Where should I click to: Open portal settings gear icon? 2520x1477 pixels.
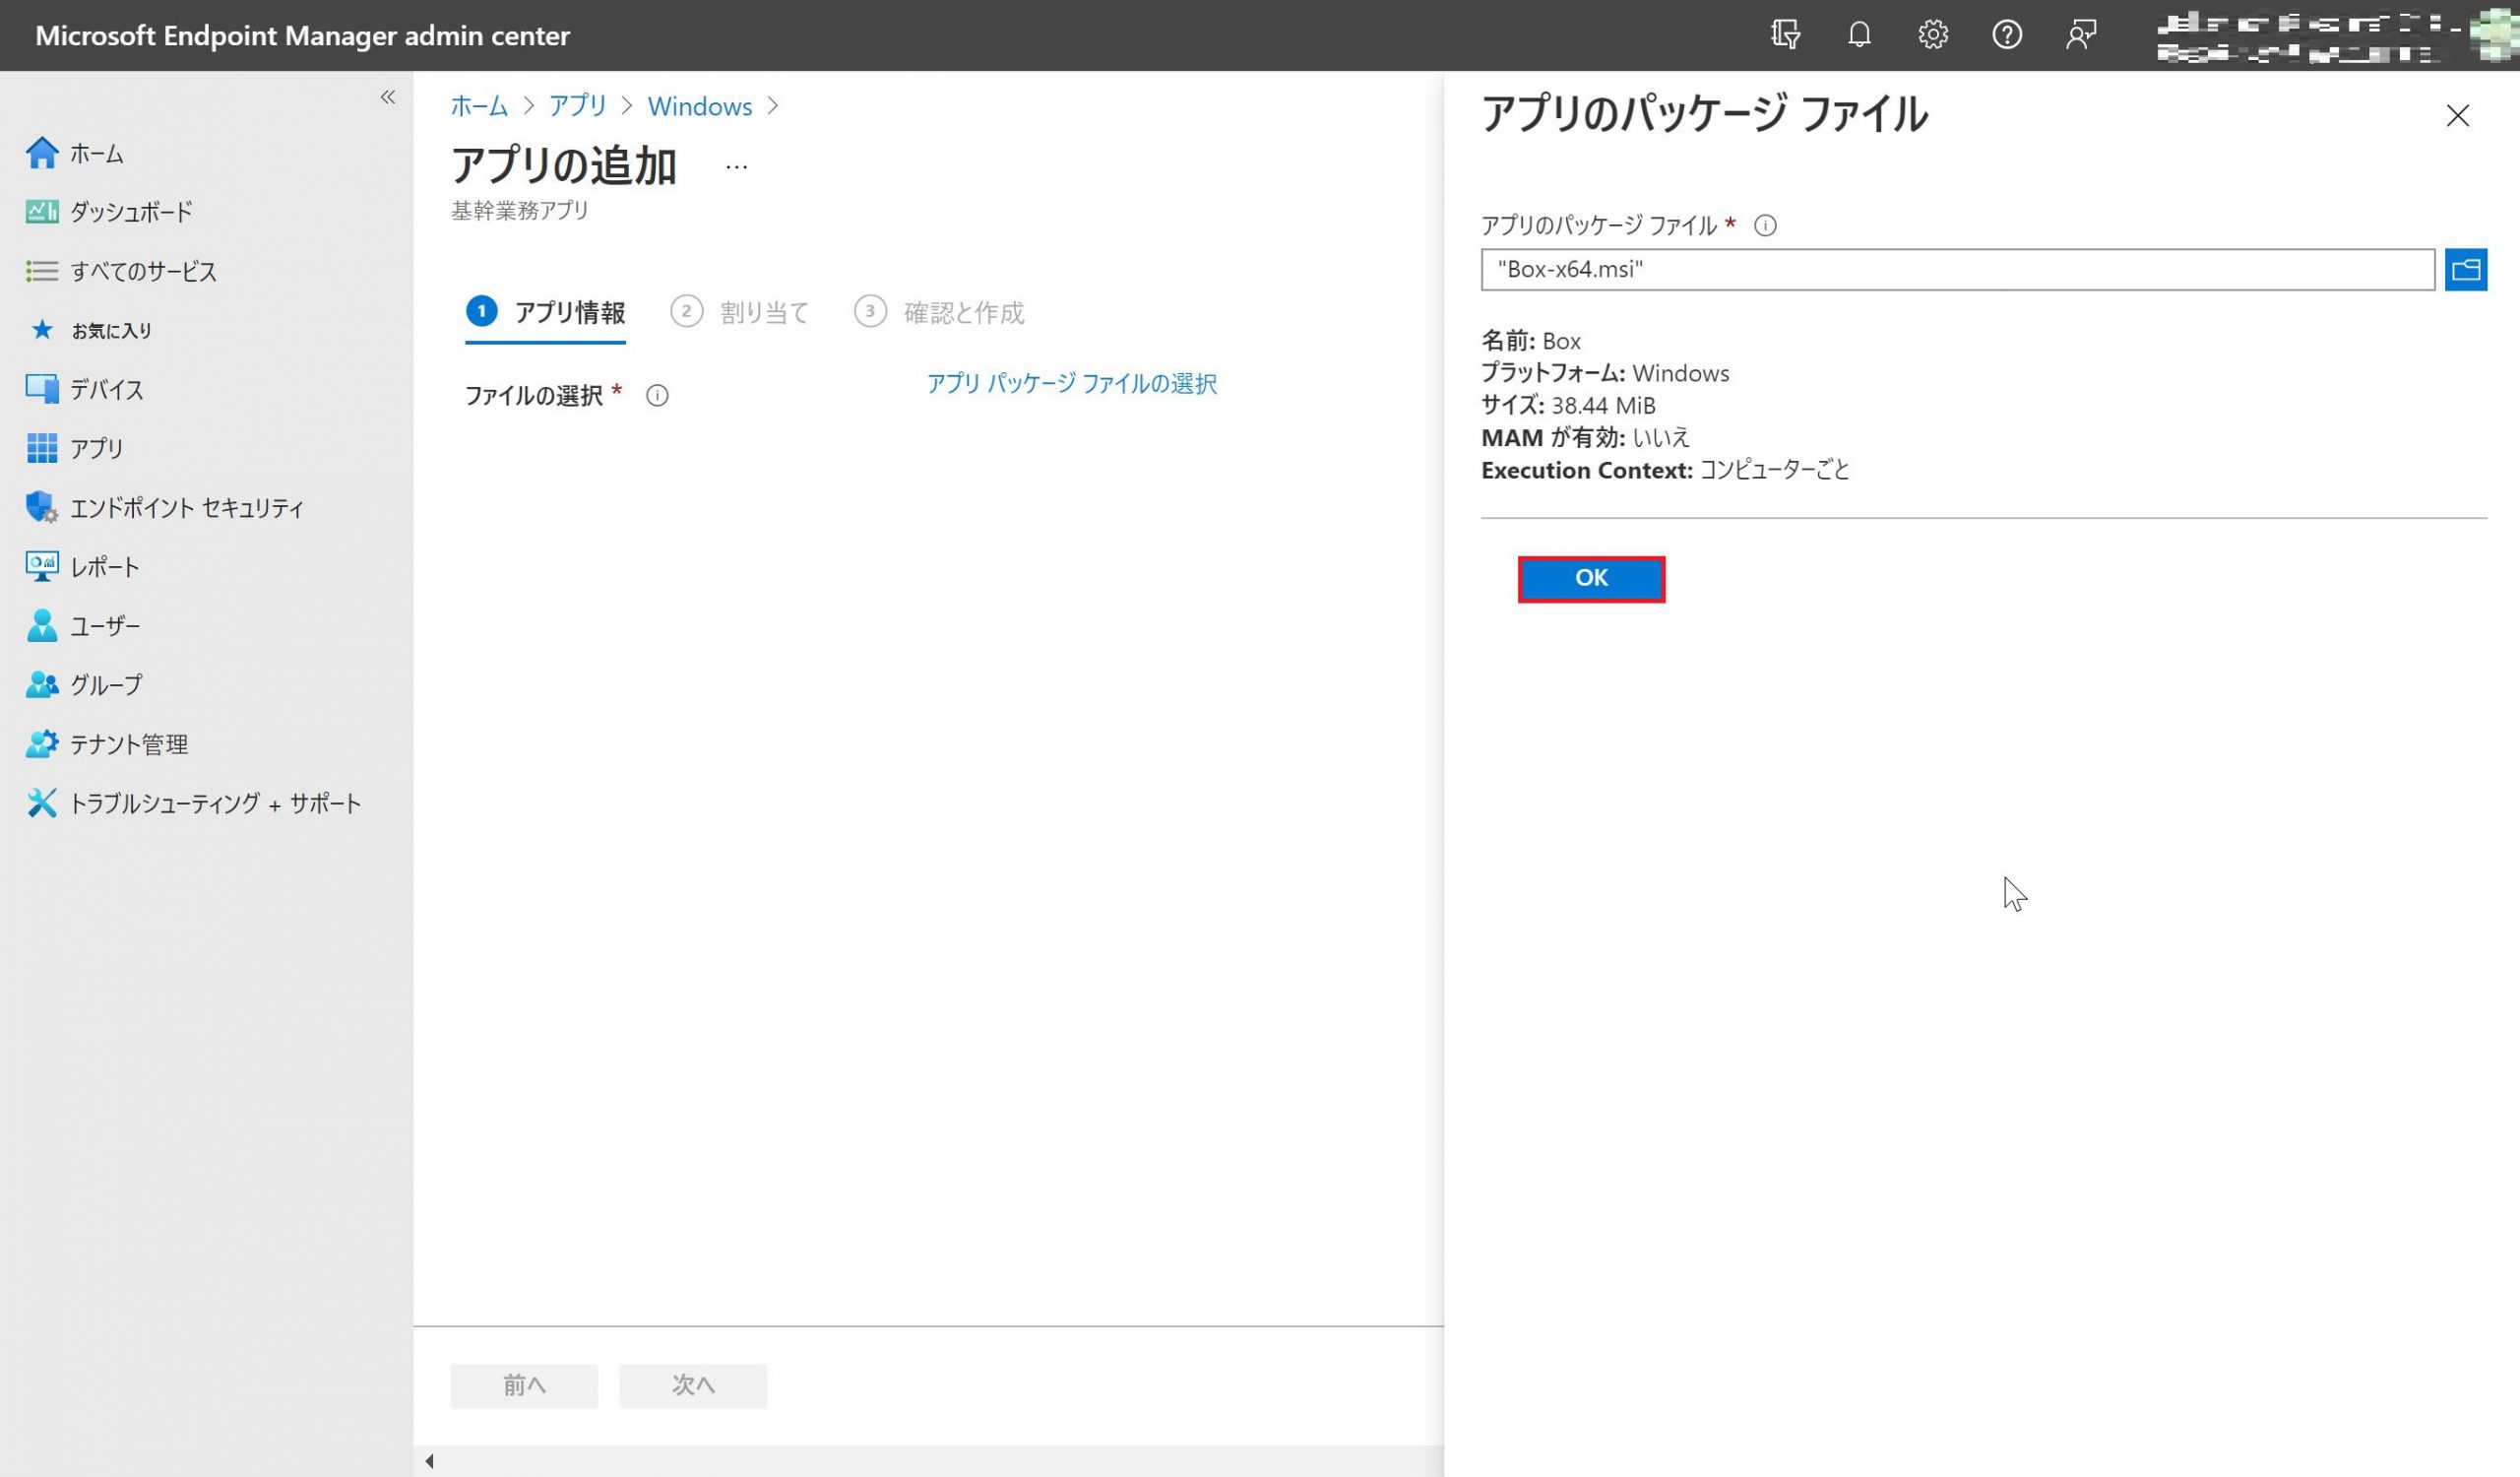[1932, 35]
